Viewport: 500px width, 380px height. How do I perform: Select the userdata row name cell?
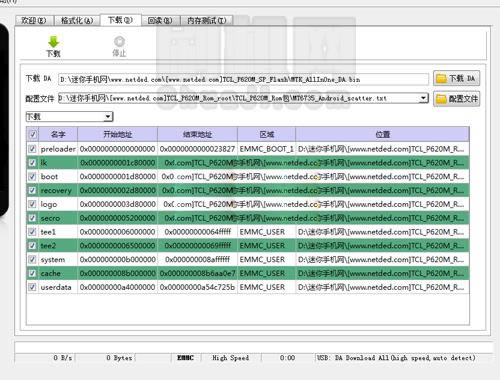pos(58,287)
